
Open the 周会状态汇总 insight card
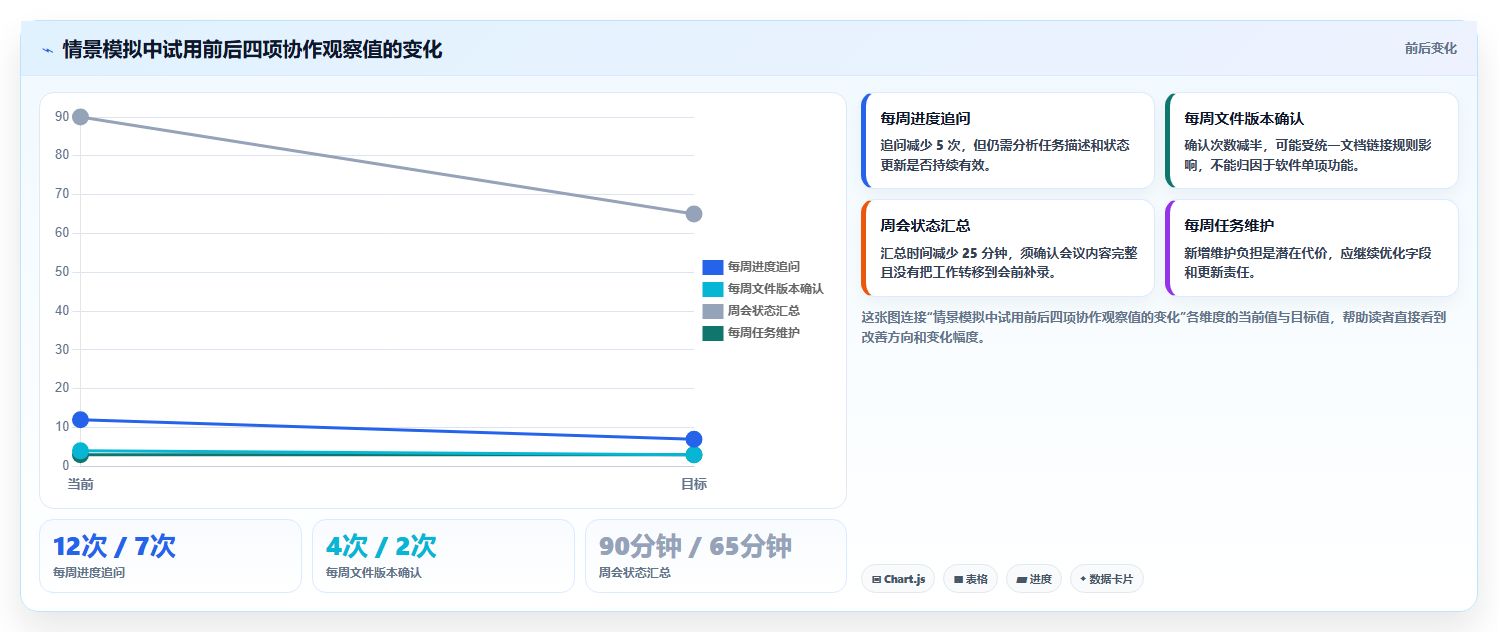(x=1007, y=248)
